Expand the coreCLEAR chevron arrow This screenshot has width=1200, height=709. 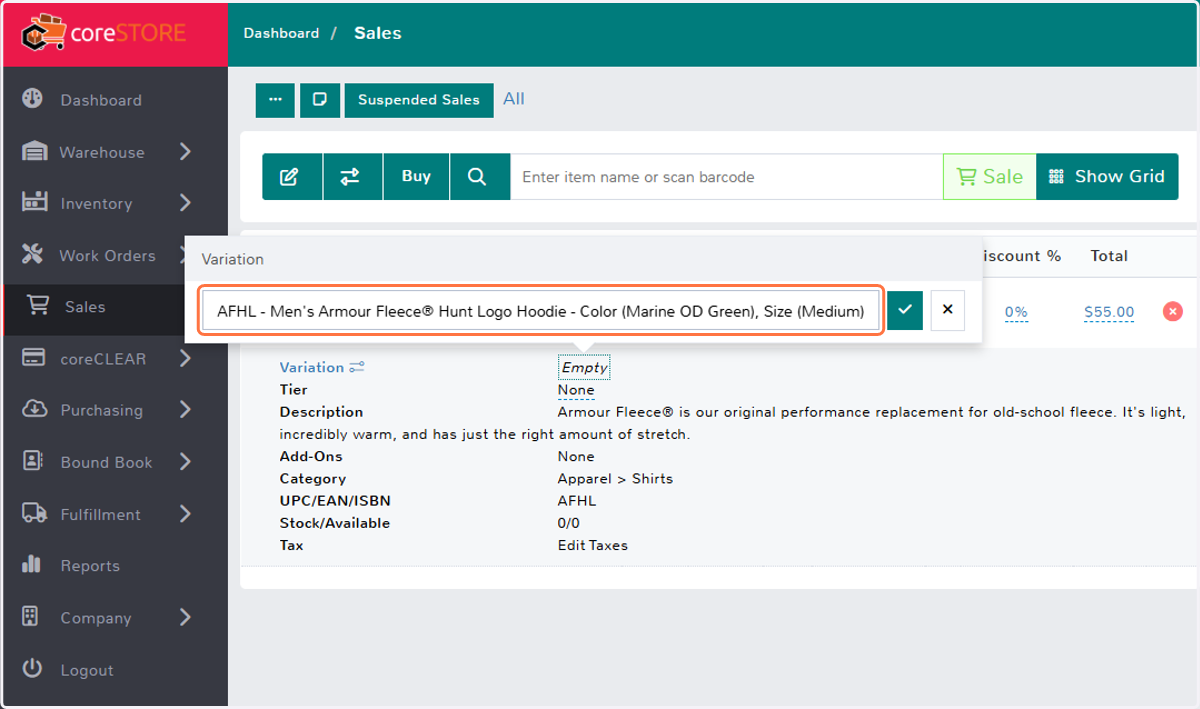click(185, 358)
